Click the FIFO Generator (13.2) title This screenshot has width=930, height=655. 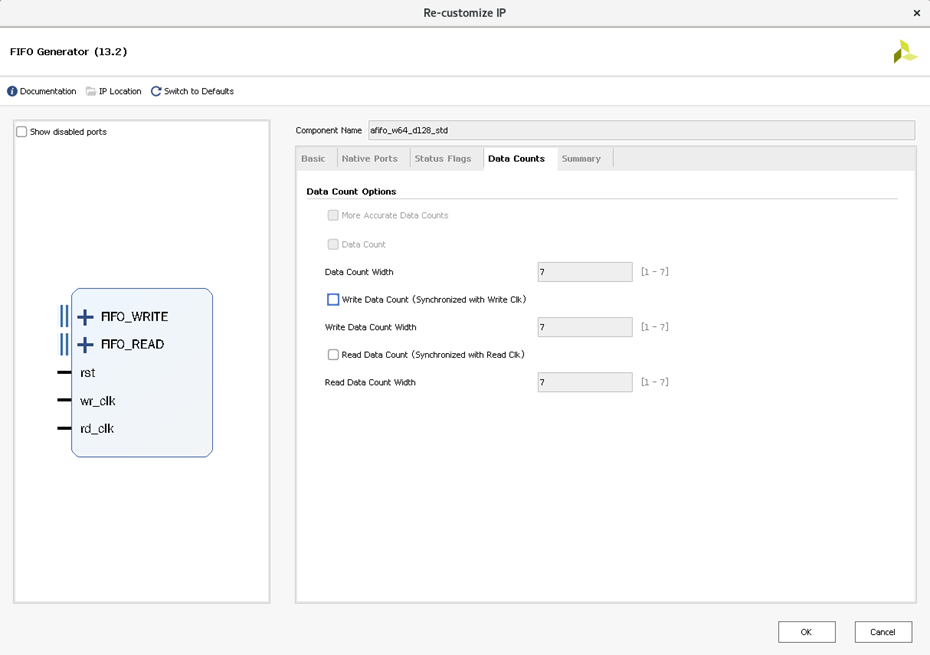pyautogui.click(x=69, y=52)
